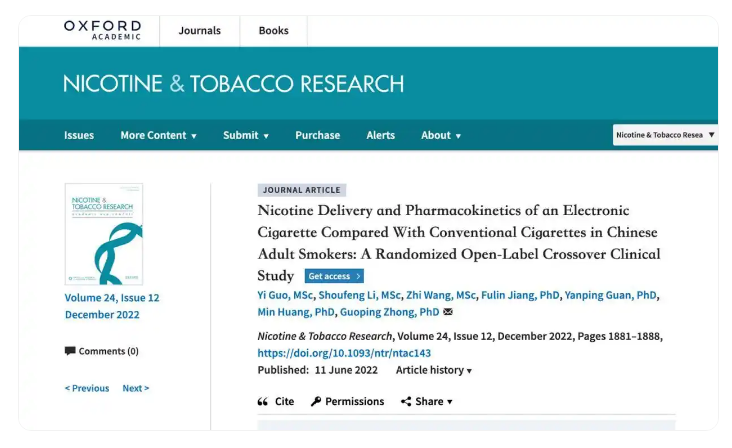
Task: Go to the Next article
Action: coord(136,388)
